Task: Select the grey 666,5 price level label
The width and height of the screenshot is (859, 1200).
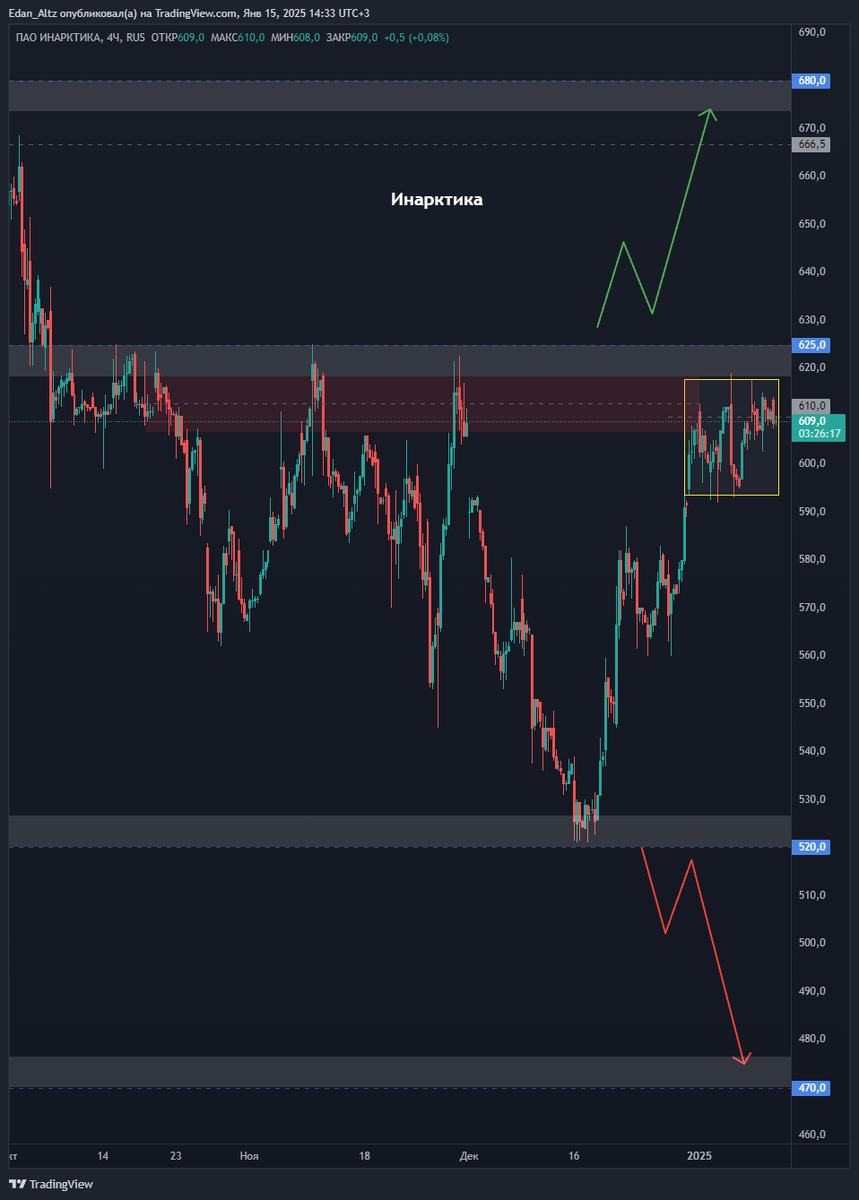Action: point(811,144)
